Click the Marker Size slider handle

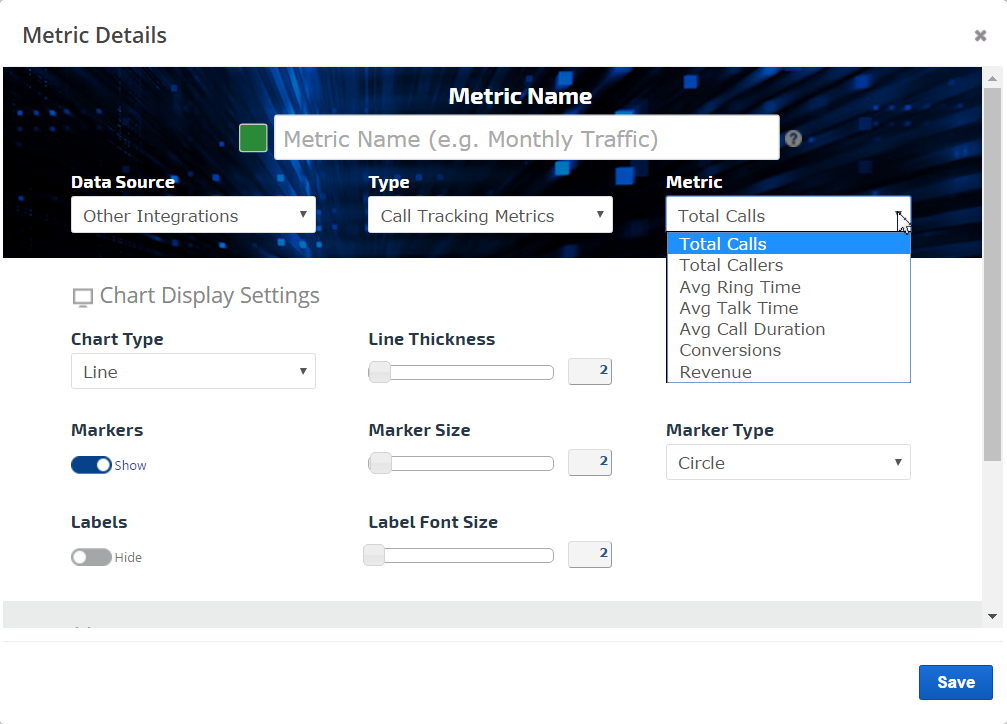click(380, 463)
